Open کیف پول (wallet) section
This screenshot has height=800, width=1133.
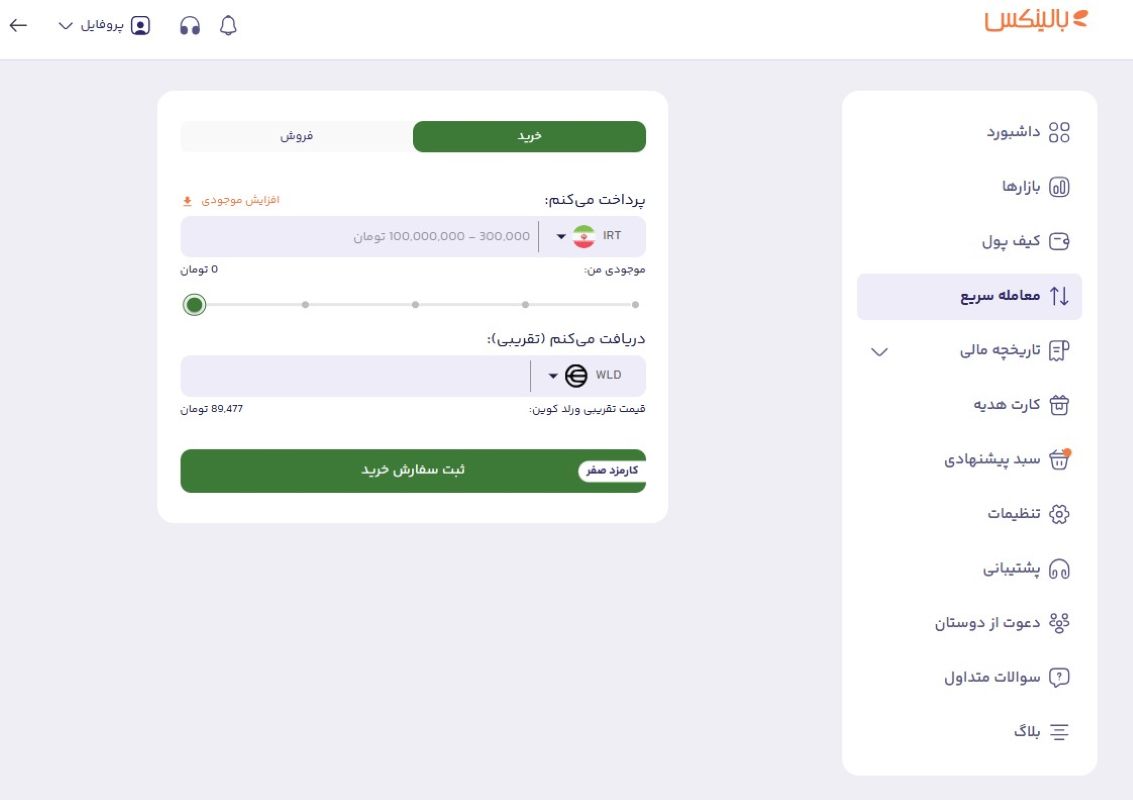click(1035, 241)
